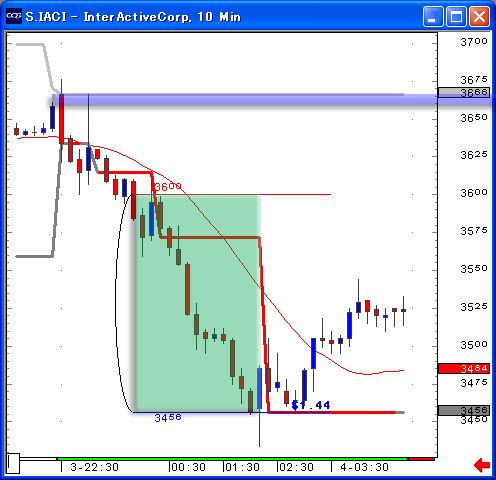
Task: Close the InterActiveCorp chart window
Action: point(479,16)
